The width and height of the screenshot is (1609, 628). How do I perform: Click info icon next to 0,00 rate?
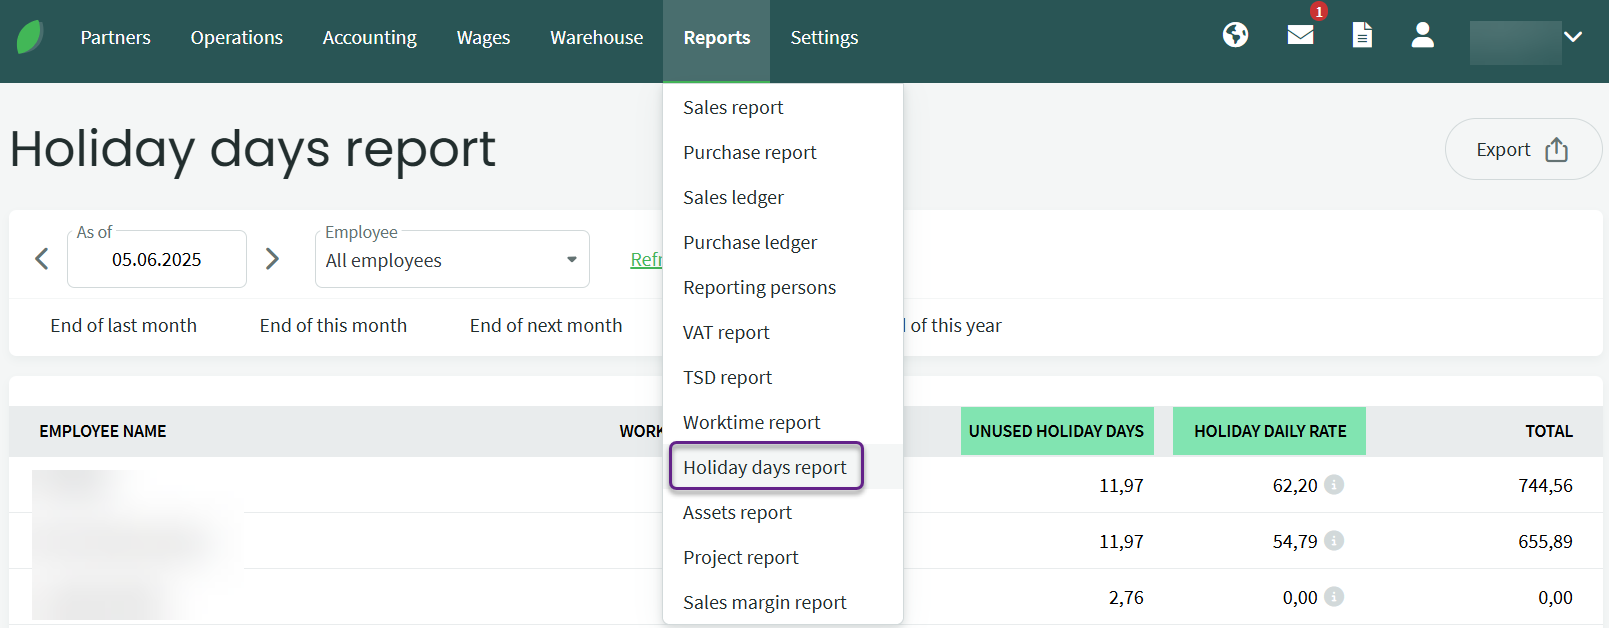[1334, 597]
